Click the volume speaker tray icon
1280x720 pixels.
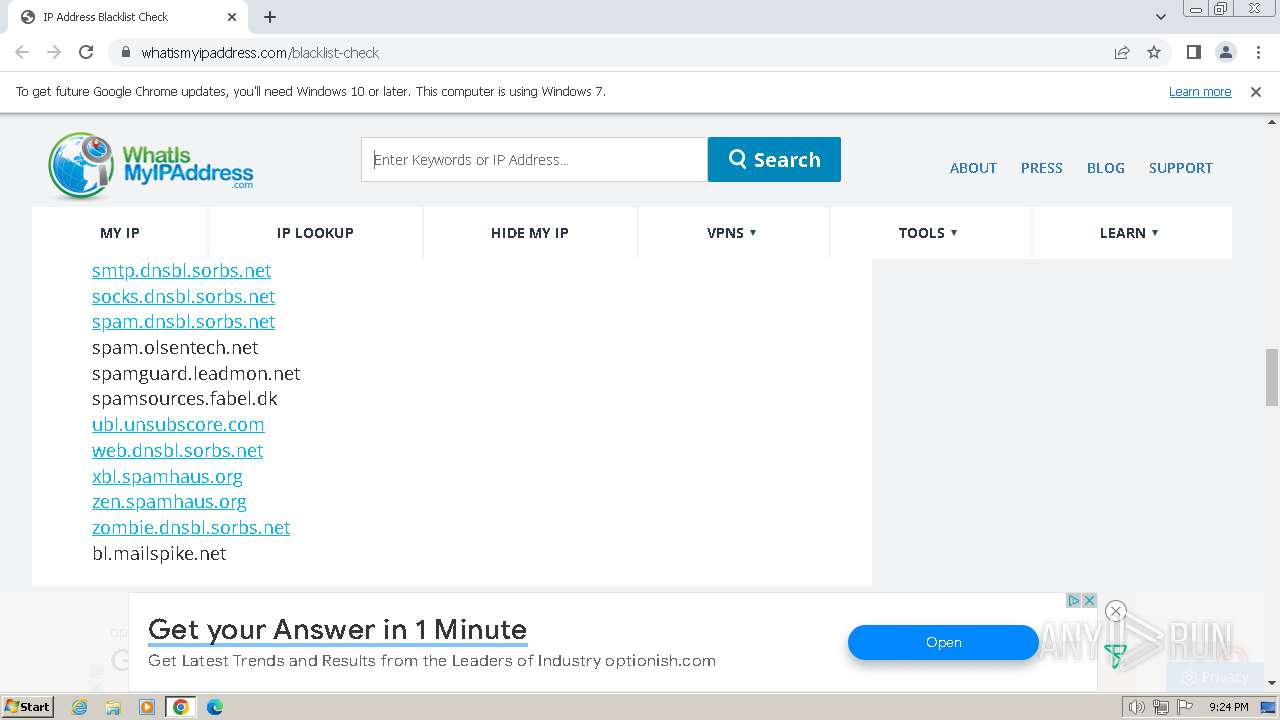click(x=1137, y=707)
